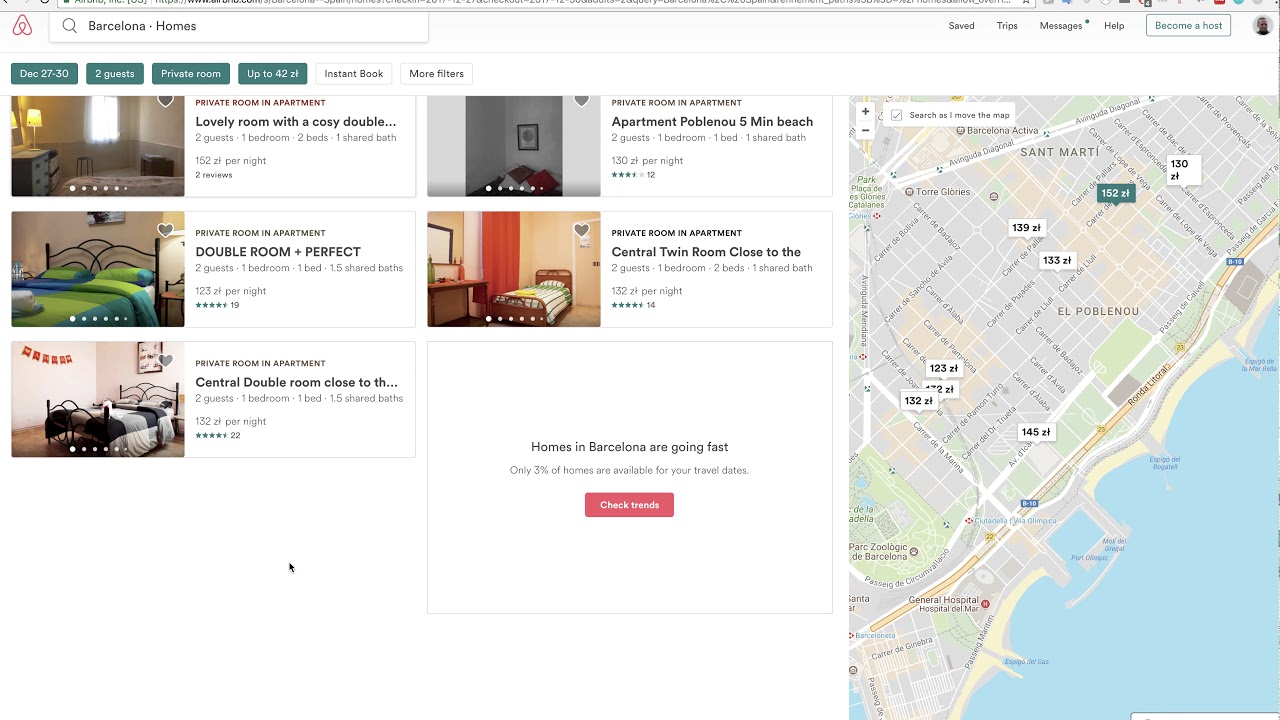
Task: Open the Dec 27-30 date filter
Action: point(44,74)
